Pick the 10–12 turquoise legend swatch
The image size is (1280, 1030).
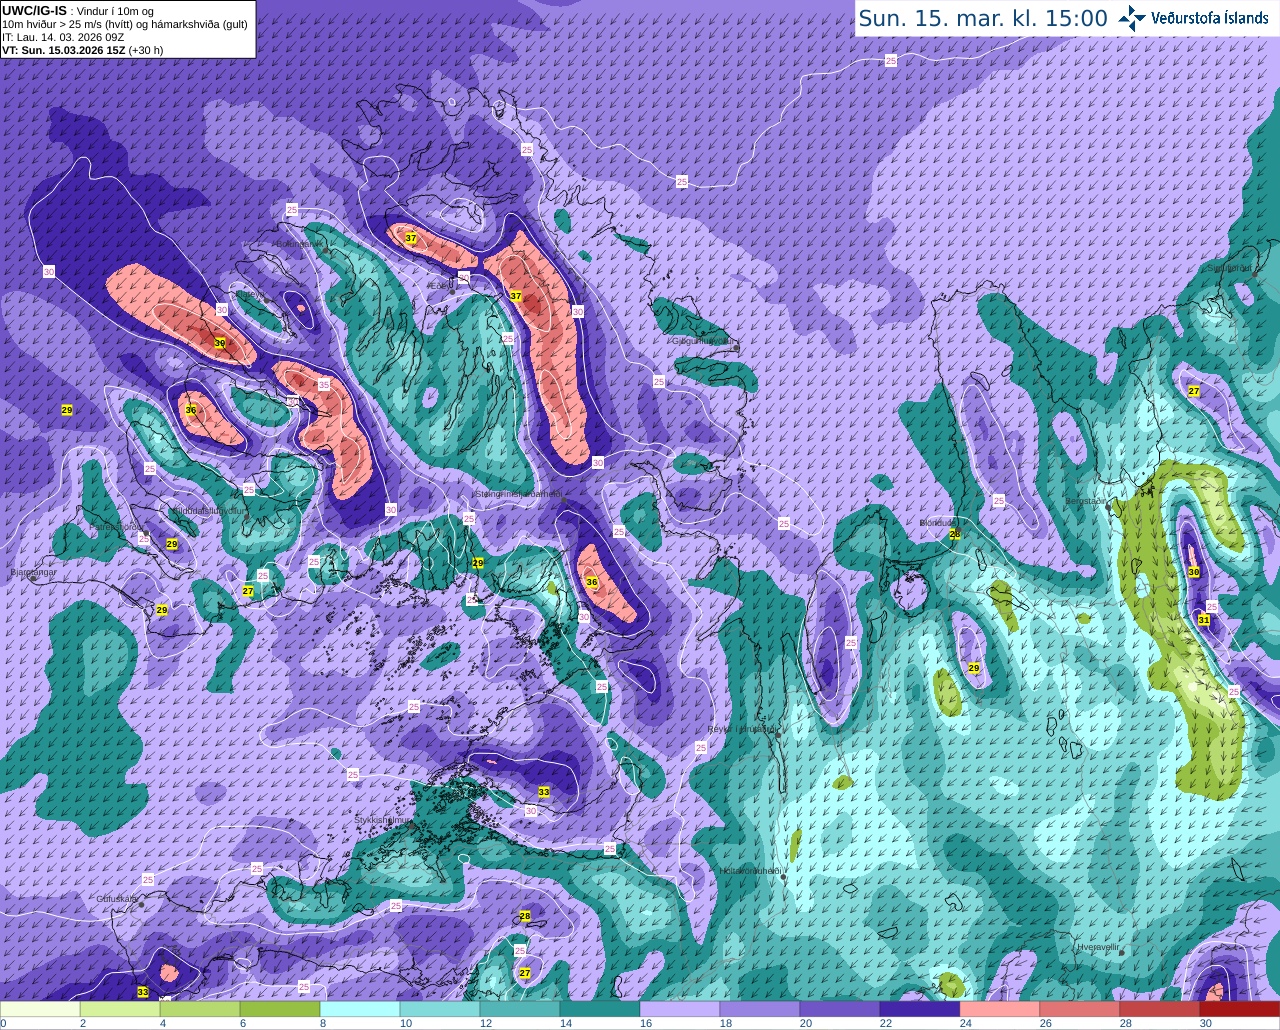pyautogui.click(x=440, y=1009)
